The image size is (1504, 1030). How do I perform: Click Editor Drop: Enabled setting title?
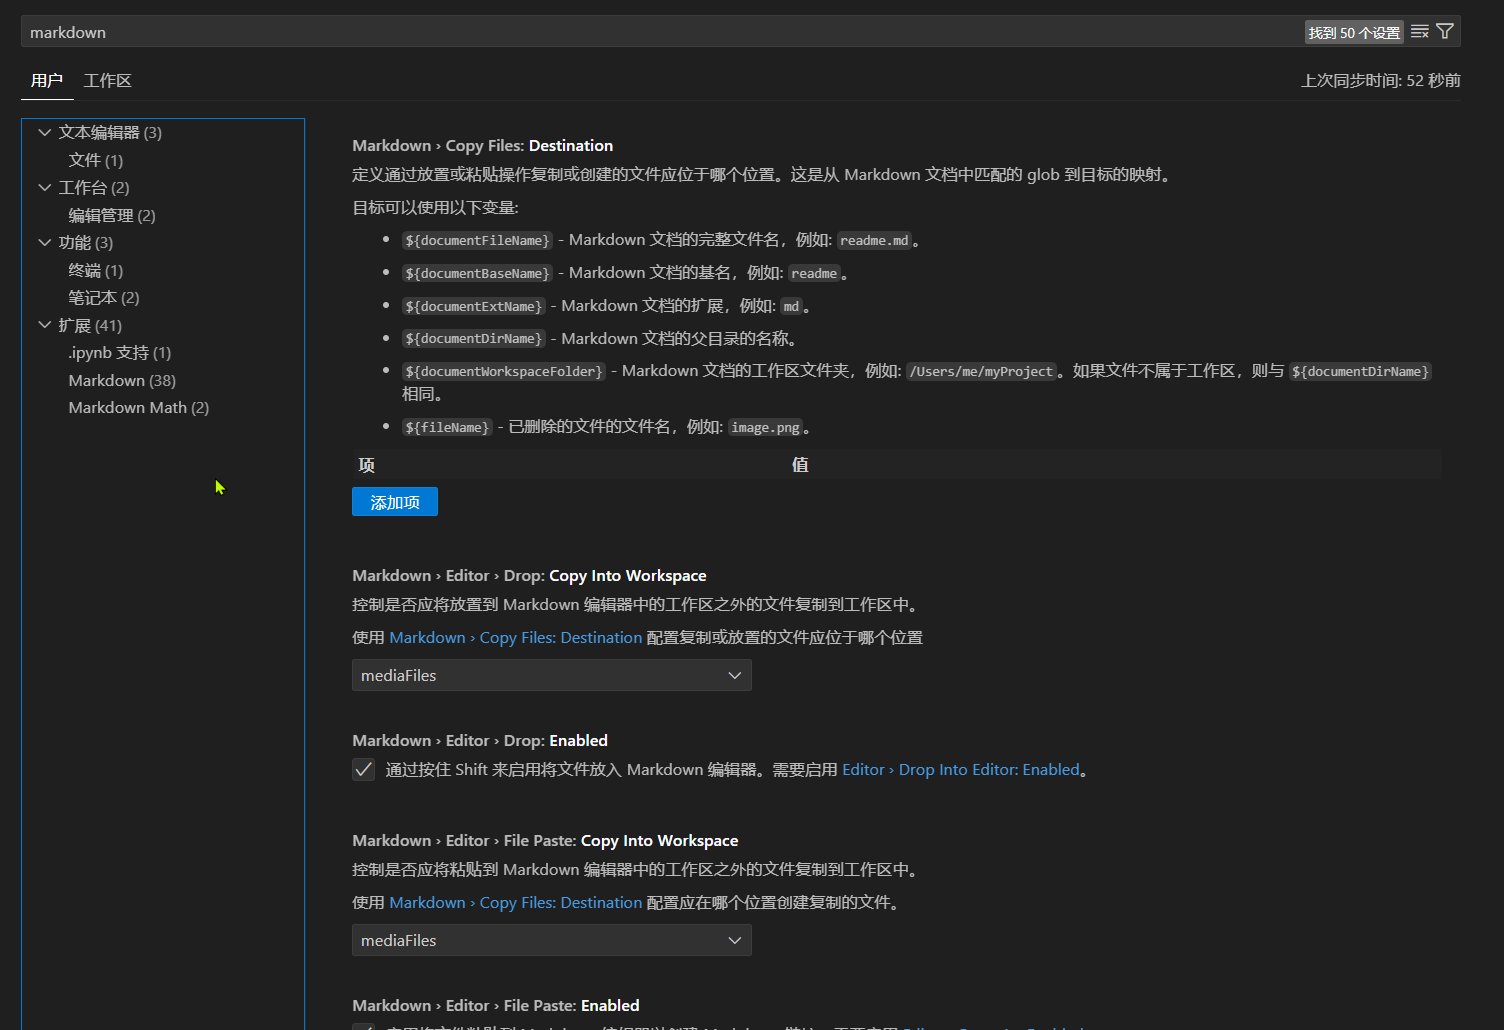480,740
